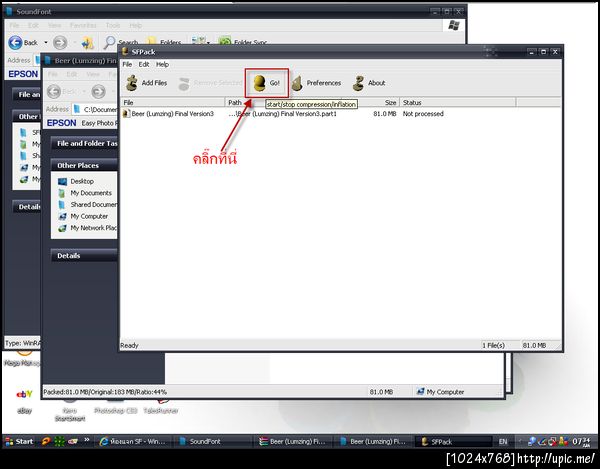600x469 pixels.
Task: Open the Edit menu in SFPack
Action: 144,64
